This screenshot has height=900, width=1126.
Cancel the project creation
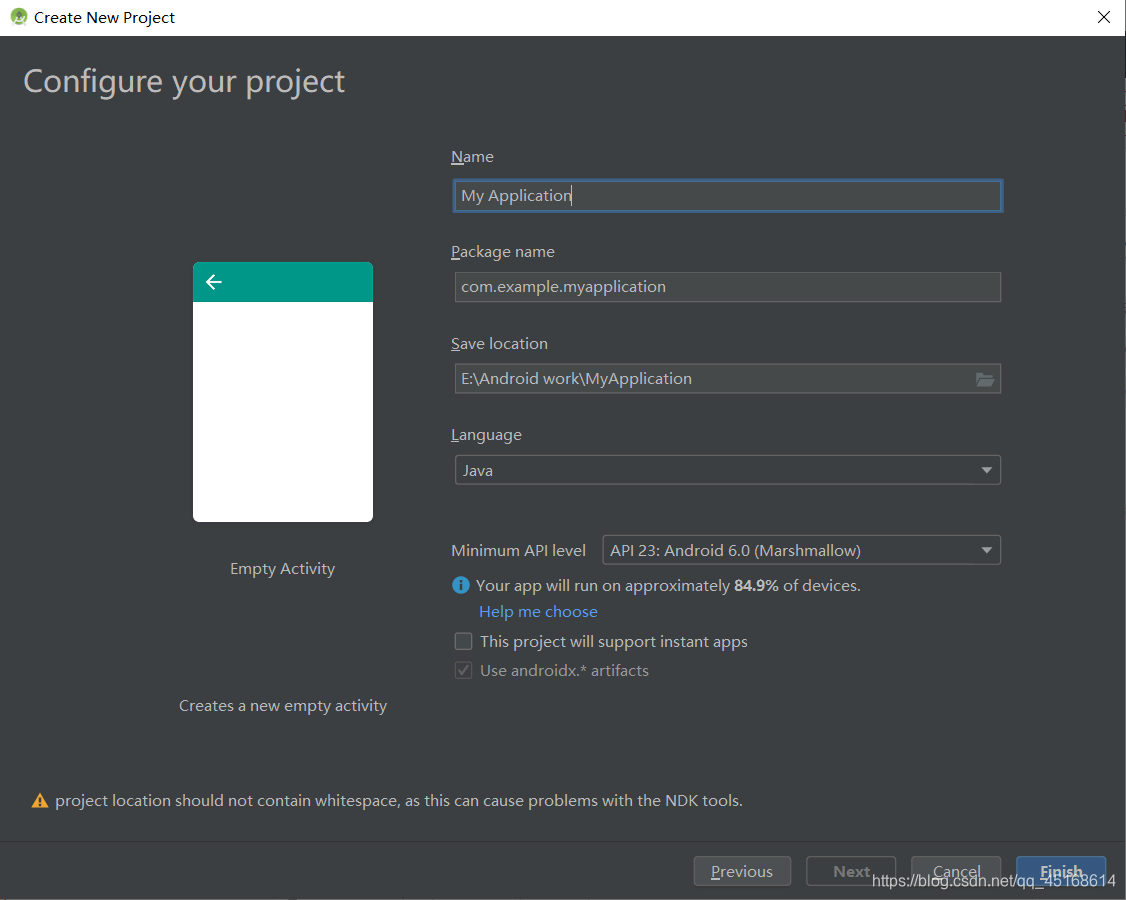956,871
